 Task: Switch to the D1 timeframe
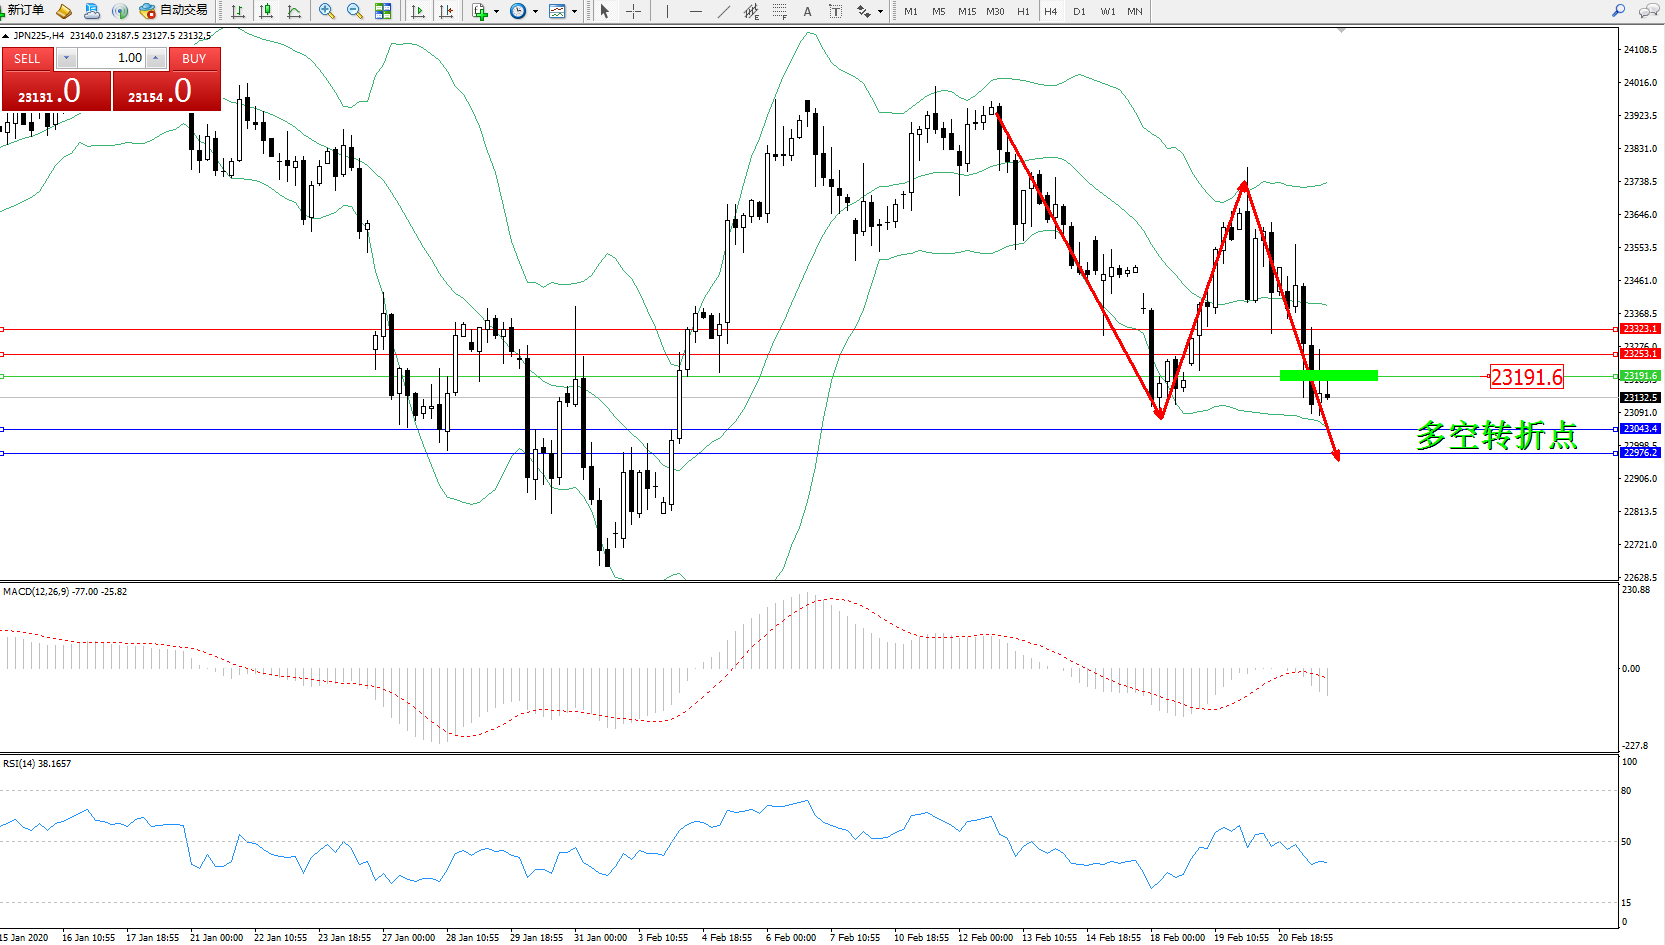pos(1079,12)
